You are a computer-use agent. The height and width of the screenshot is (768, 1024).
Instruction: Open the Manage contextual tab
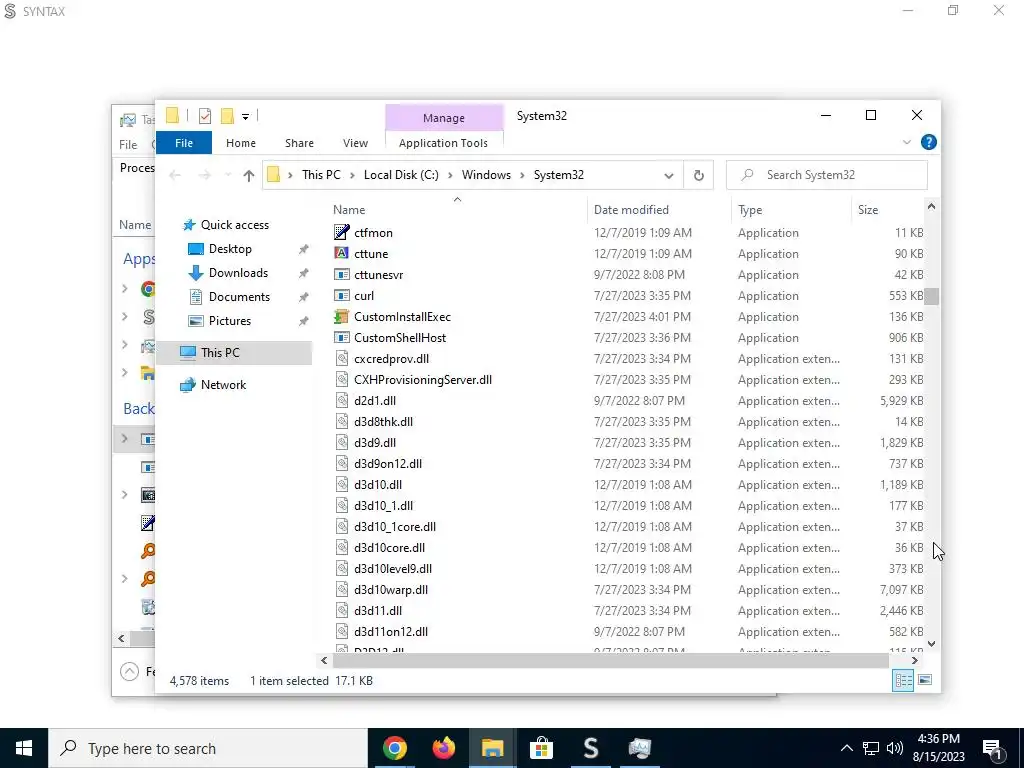[x=444, y=118]
